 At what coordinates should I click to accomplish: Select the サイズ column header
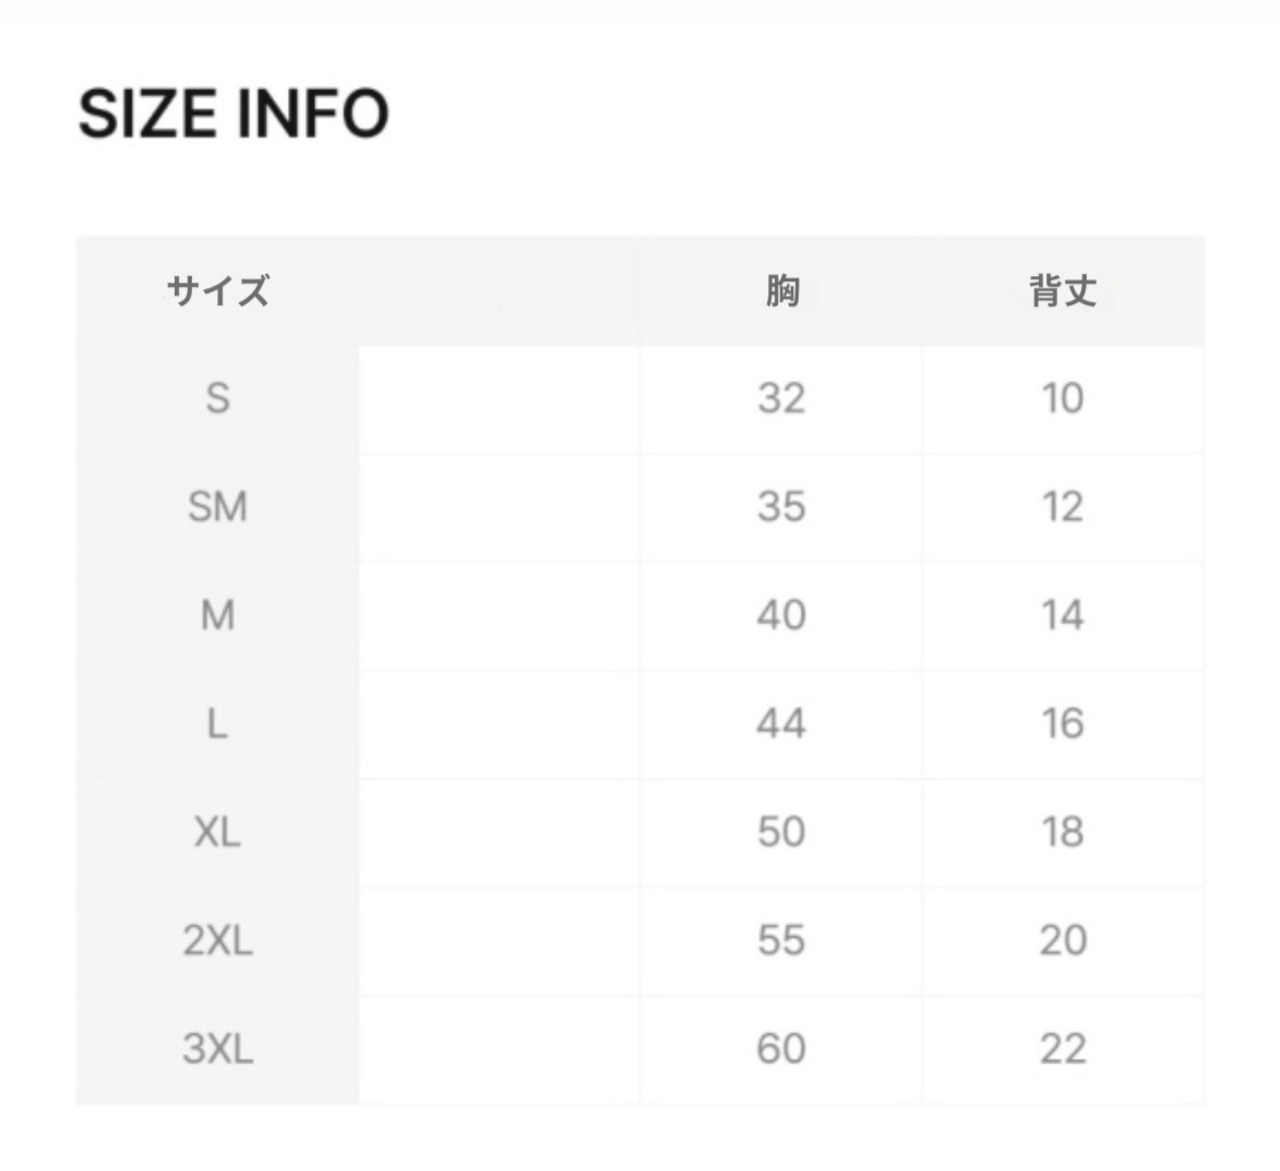coord(218,291)
